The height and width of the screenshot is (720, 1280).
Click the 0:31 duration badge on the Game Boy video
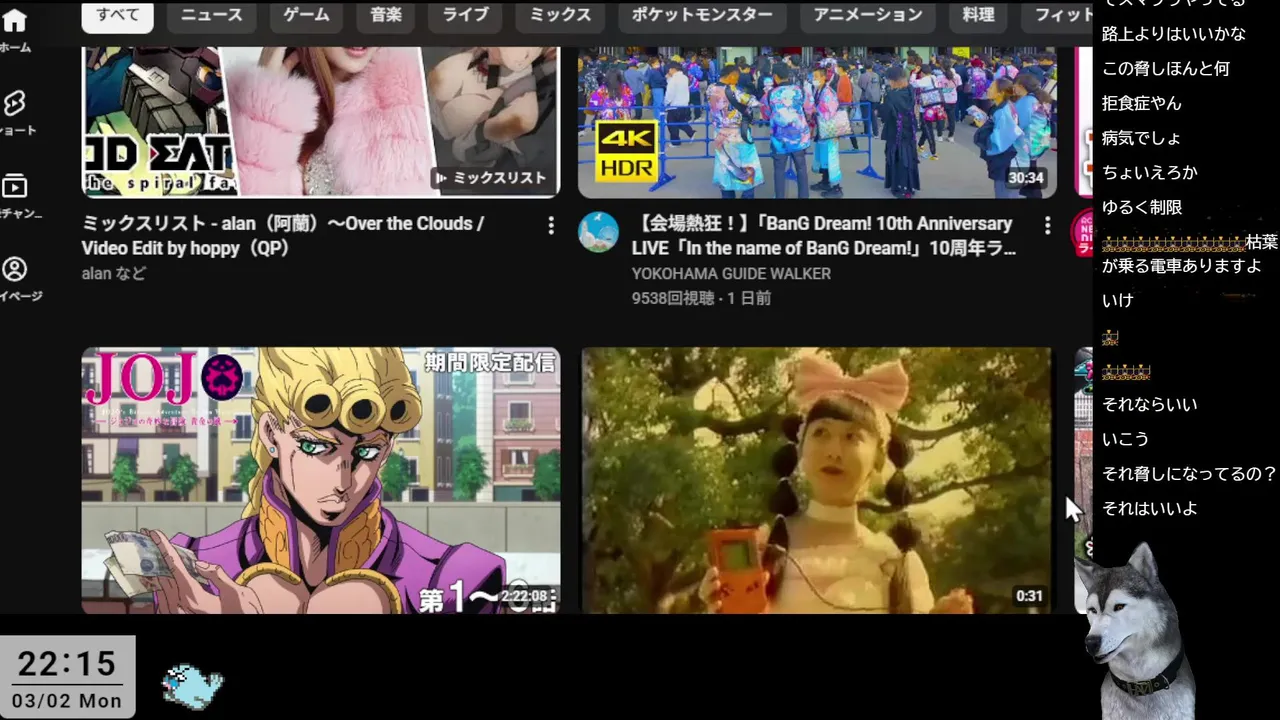pyautogui.click(x=1029, y=596)
